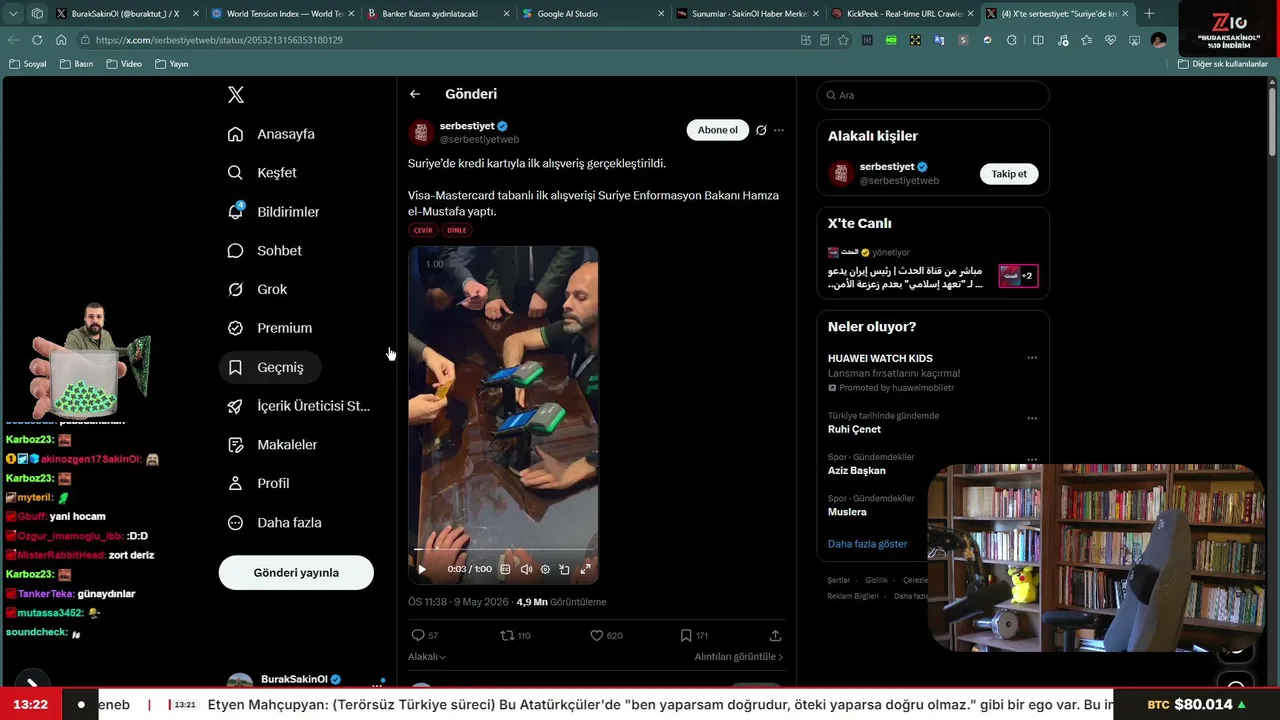Click the DİNLE listen tag
Screen dimensions: 1280x720
coord(457,230)
